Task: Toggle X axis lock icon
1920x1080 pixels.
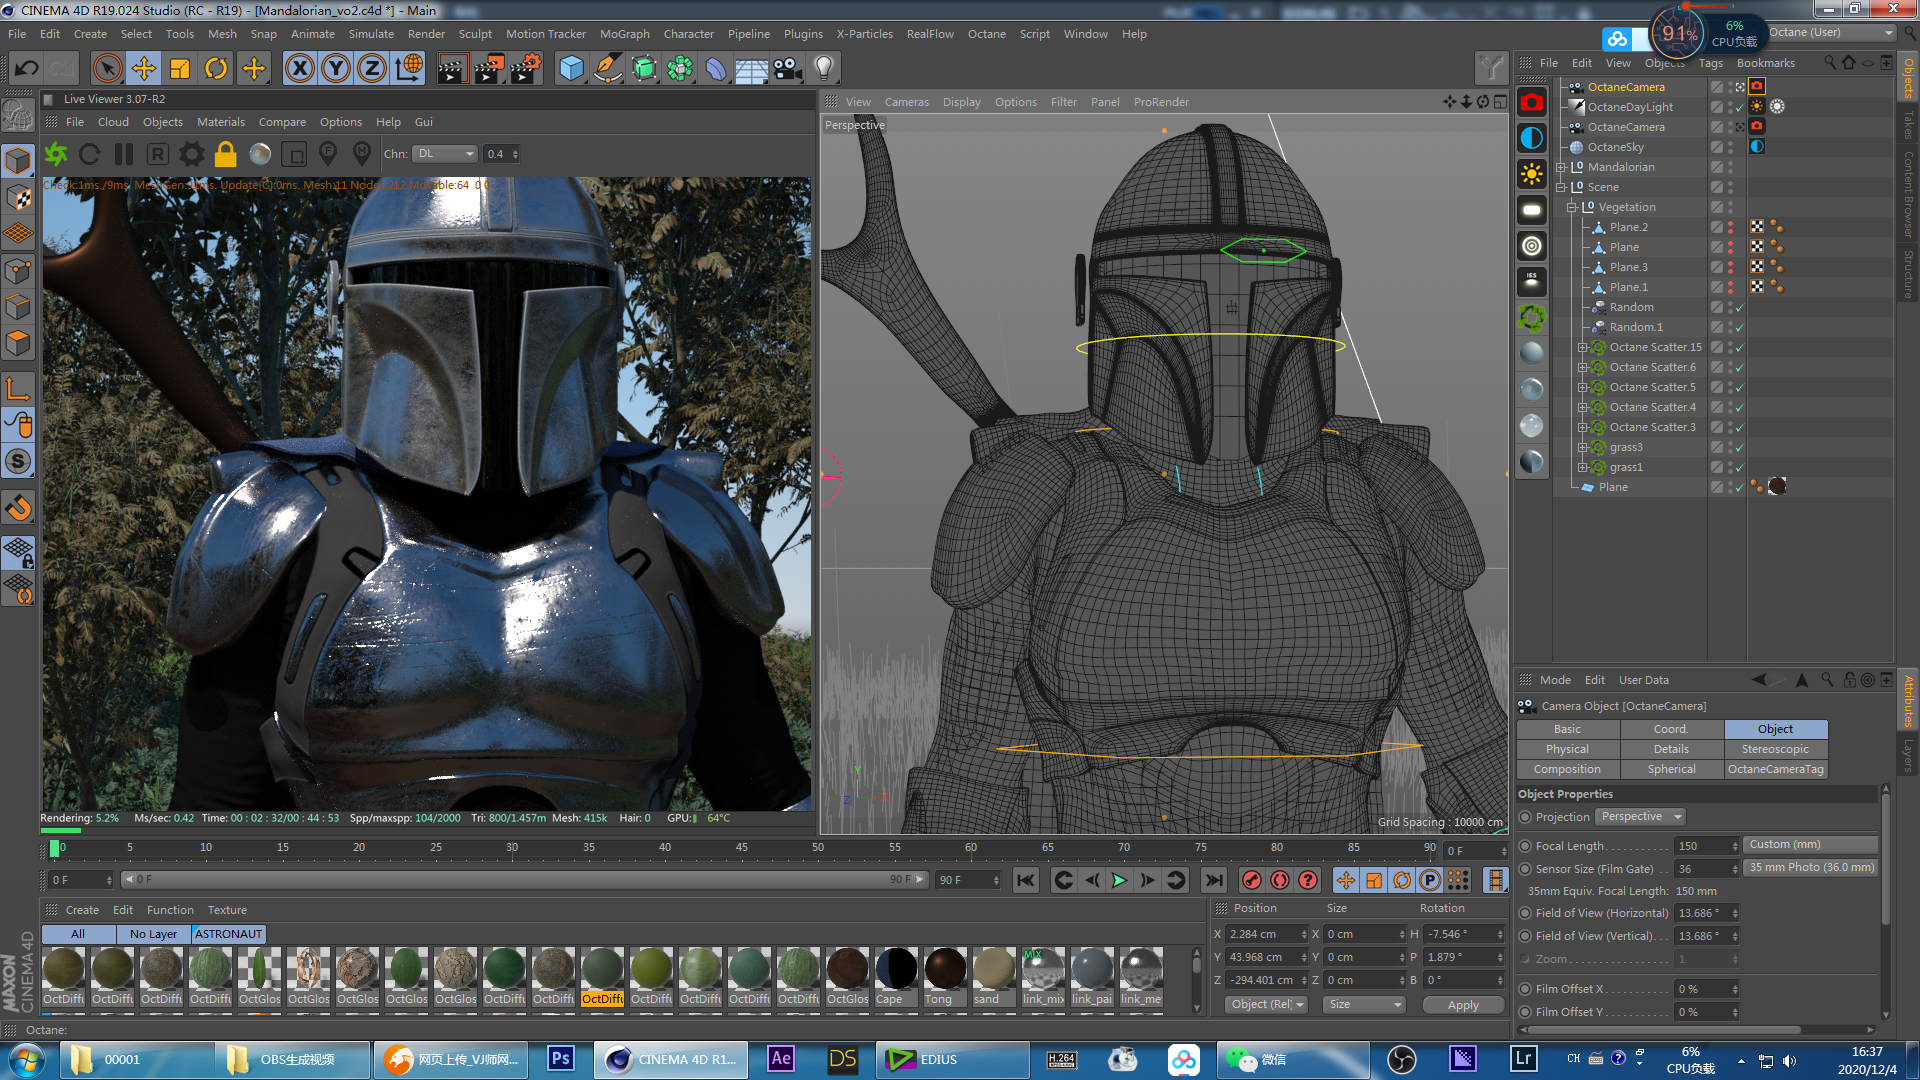Action: point(300,68)
